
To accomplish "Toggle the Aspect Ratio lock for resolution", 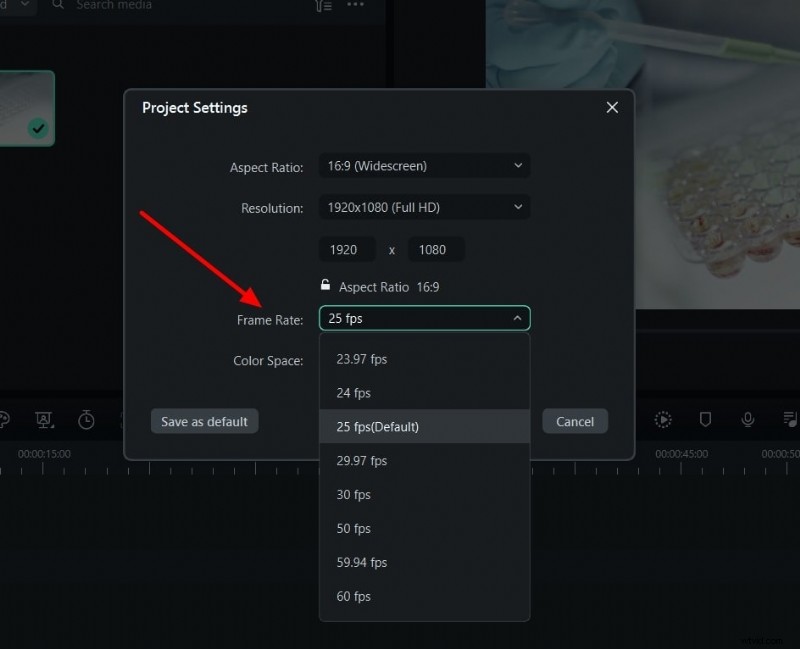I will (x=325, y=286).
